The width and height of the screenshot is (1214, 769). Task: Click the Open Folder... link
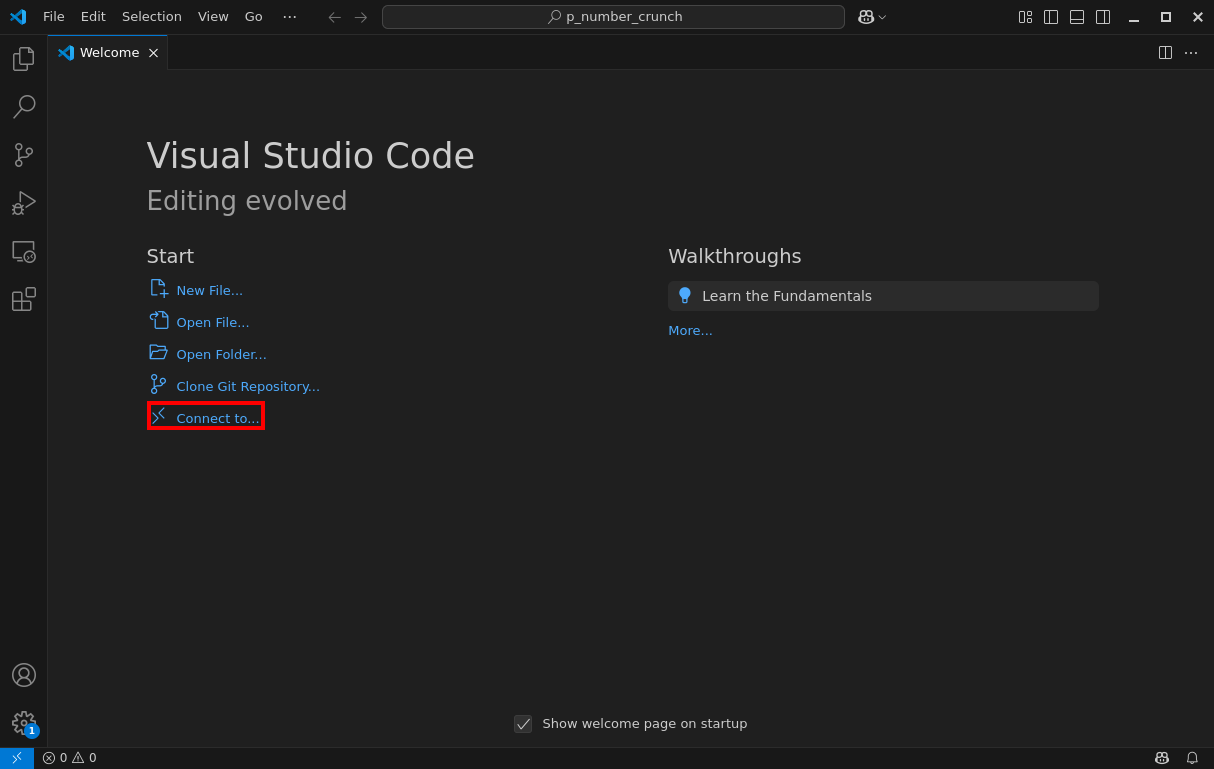[221, 354]
